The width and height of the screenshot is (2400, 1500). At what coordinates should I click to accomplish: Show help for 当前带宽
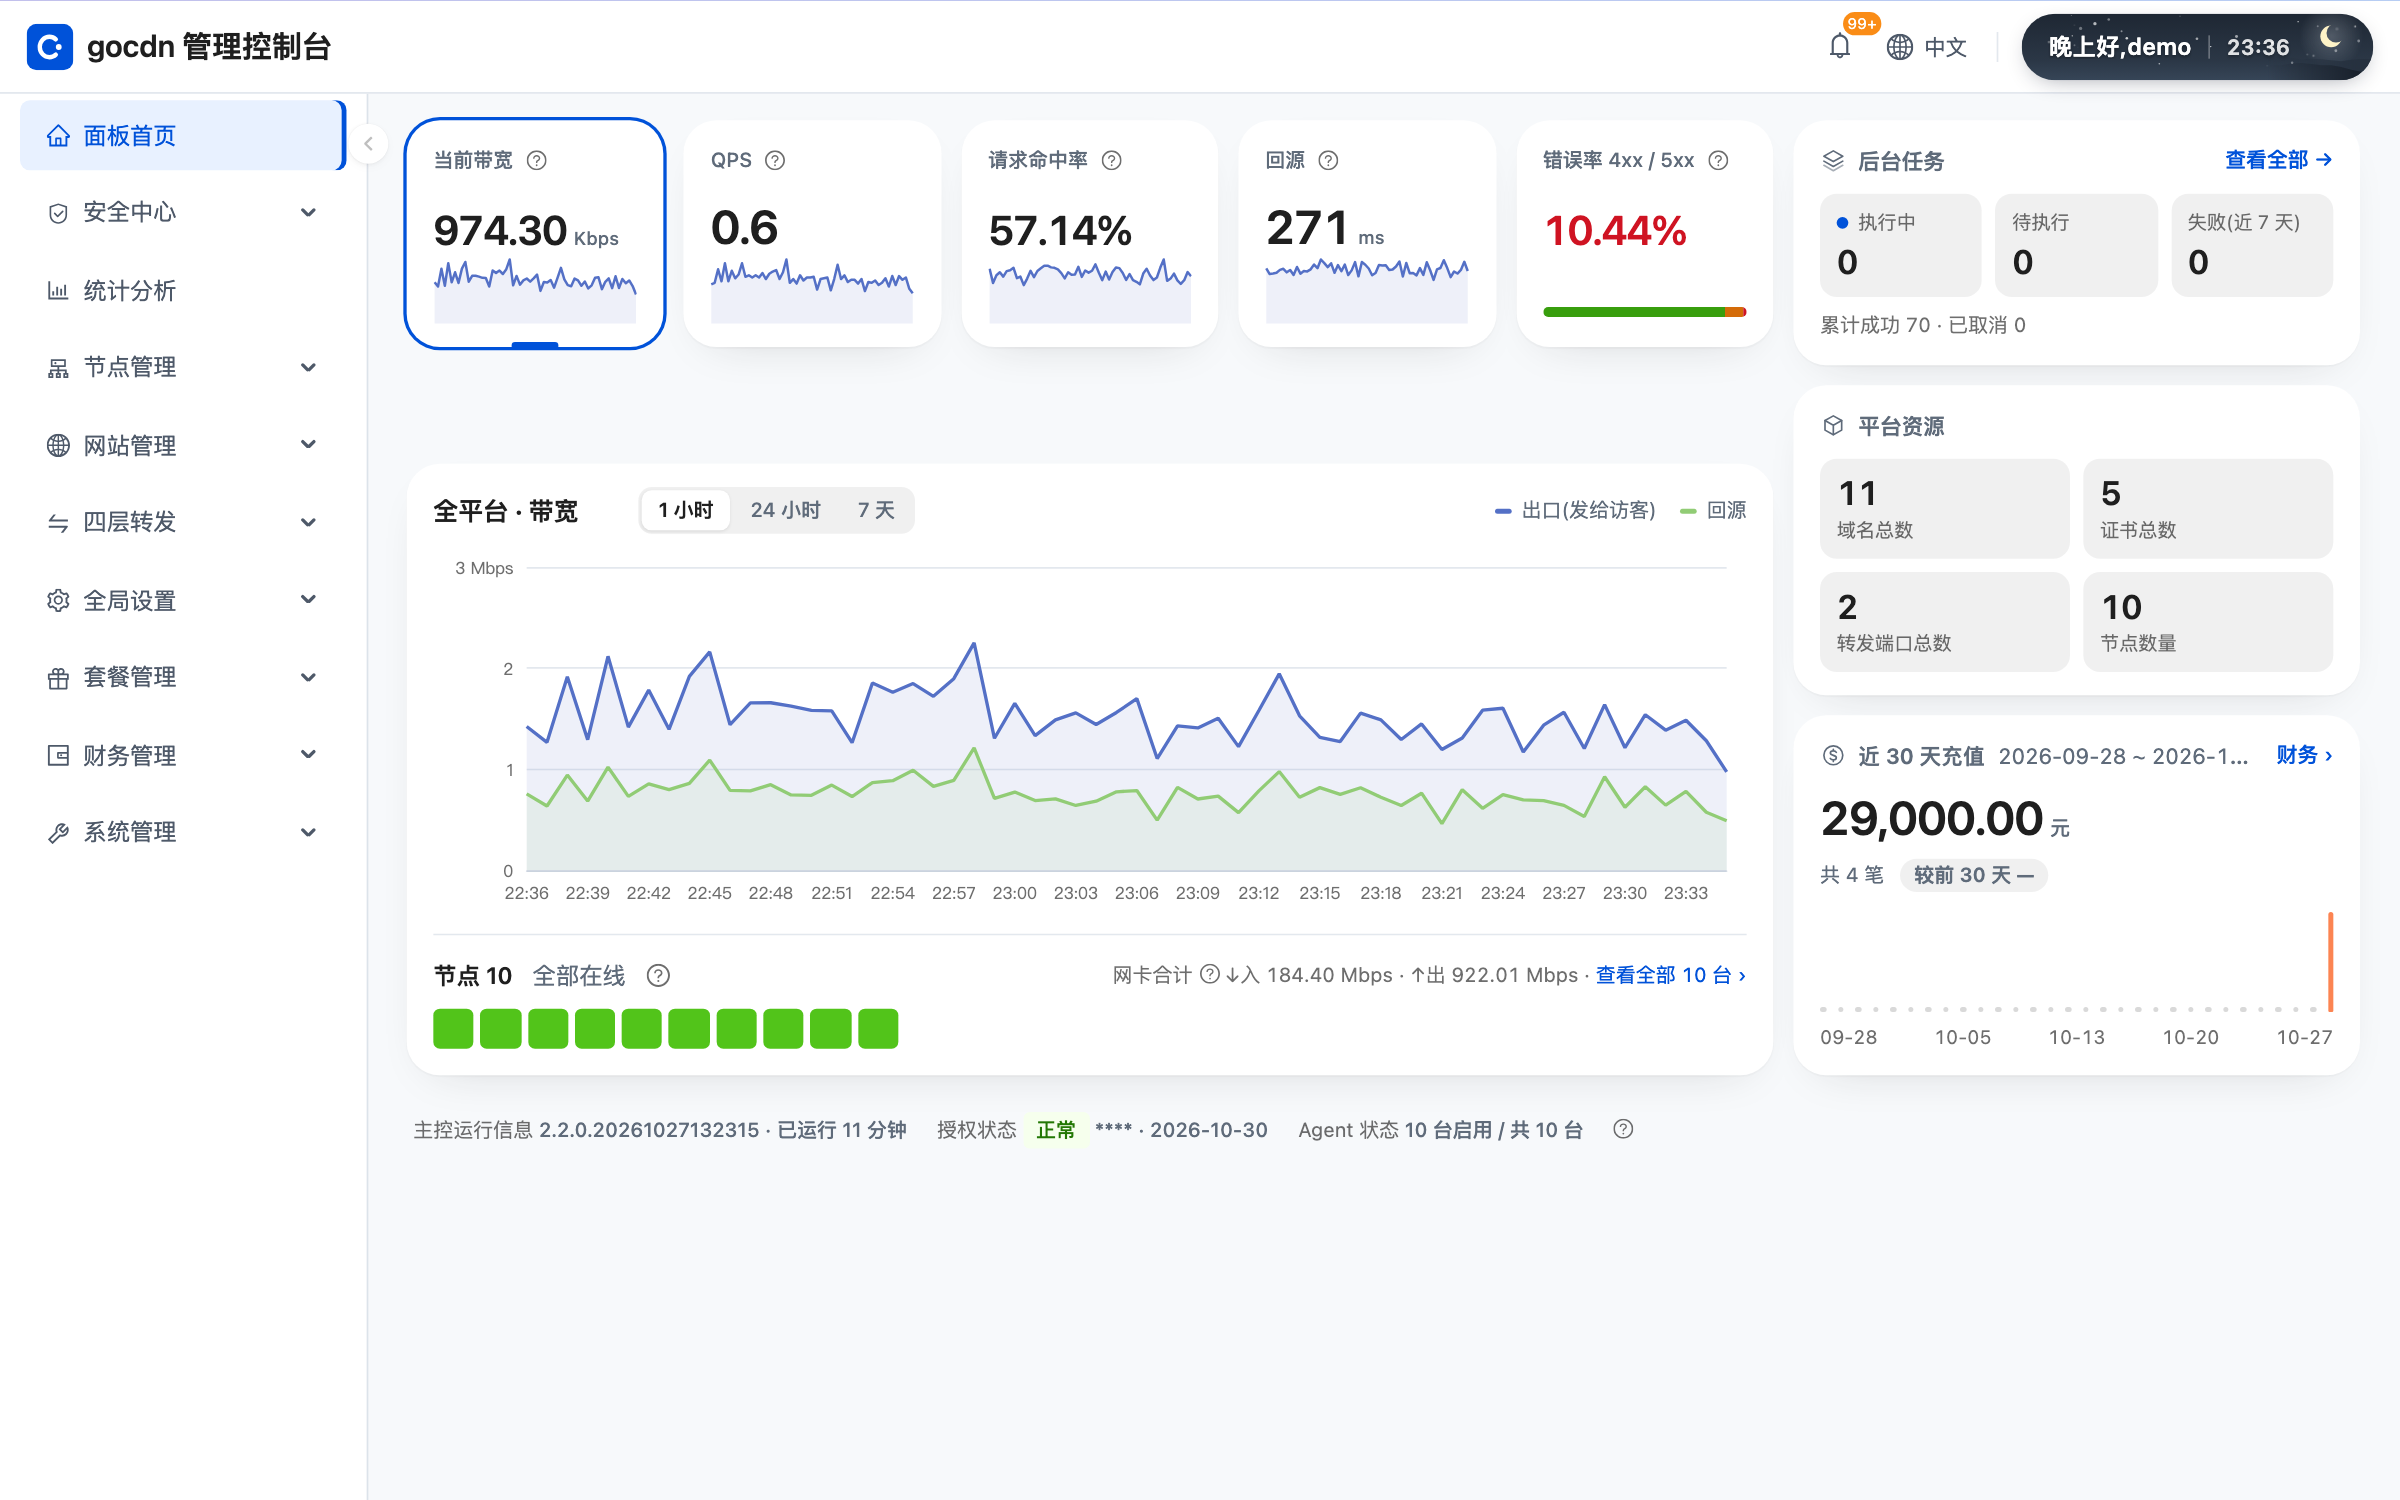tap(537, 160)
